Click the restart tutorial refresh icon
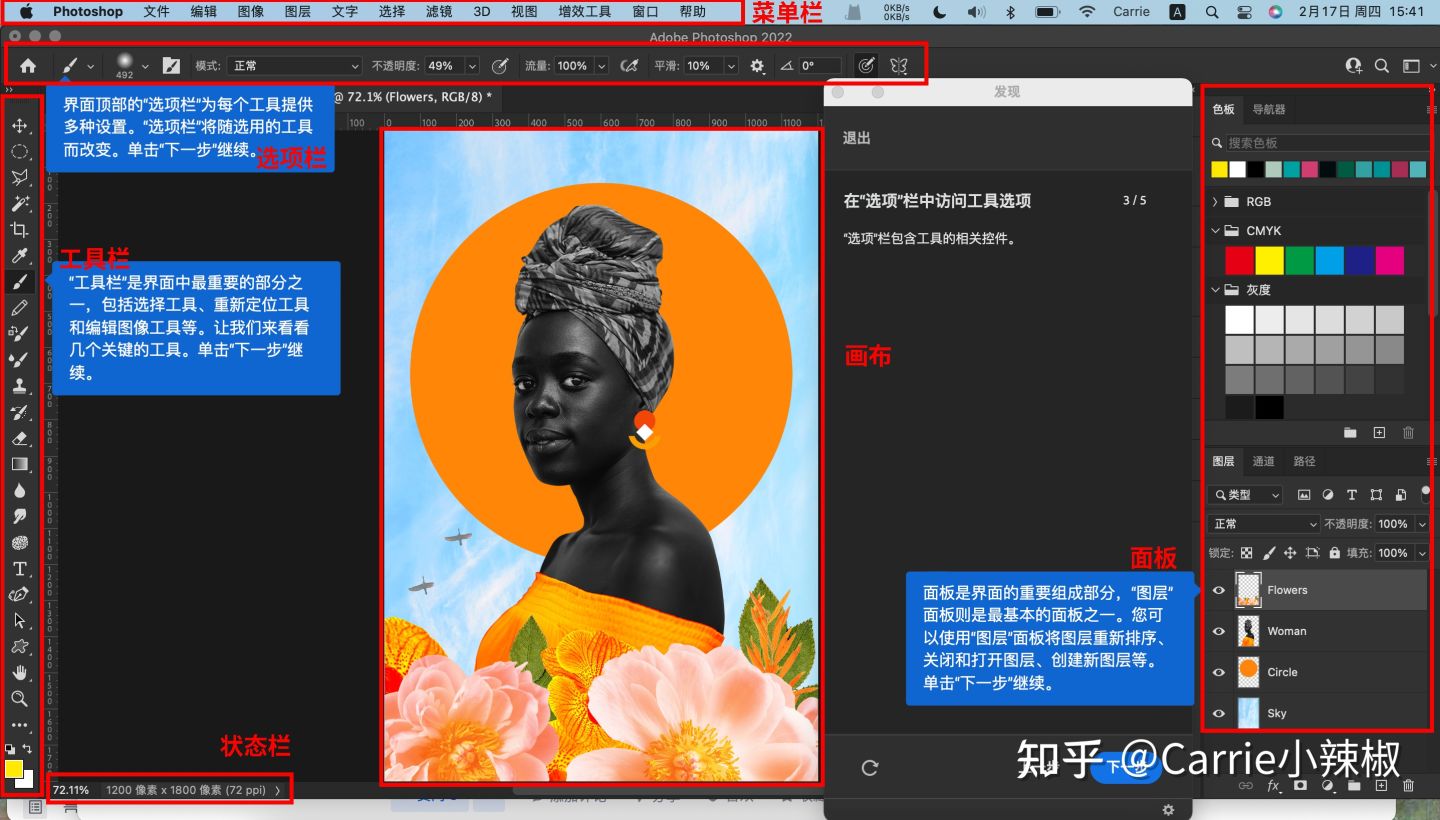Screen dimensions: 1440x820 point(869,767)
